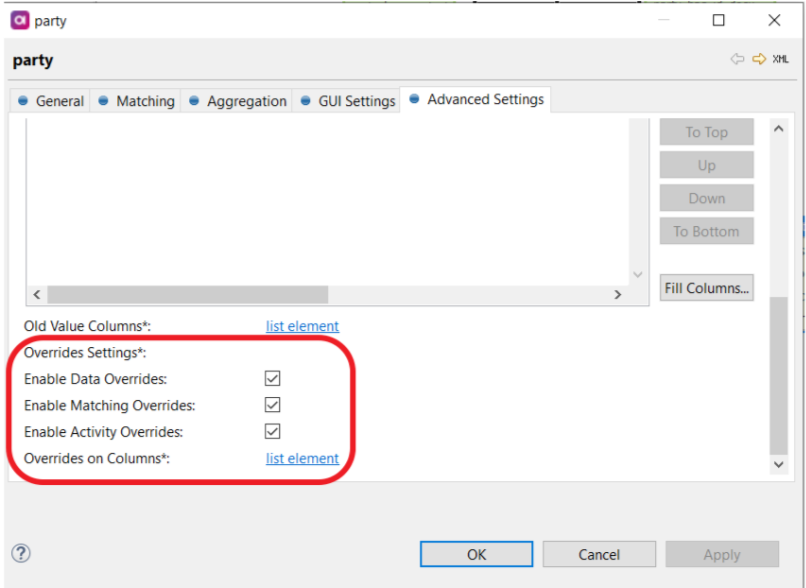Viewport: 806px width, 588px height.
Task: Open the XML source view icon
Action: click(780, 60)
